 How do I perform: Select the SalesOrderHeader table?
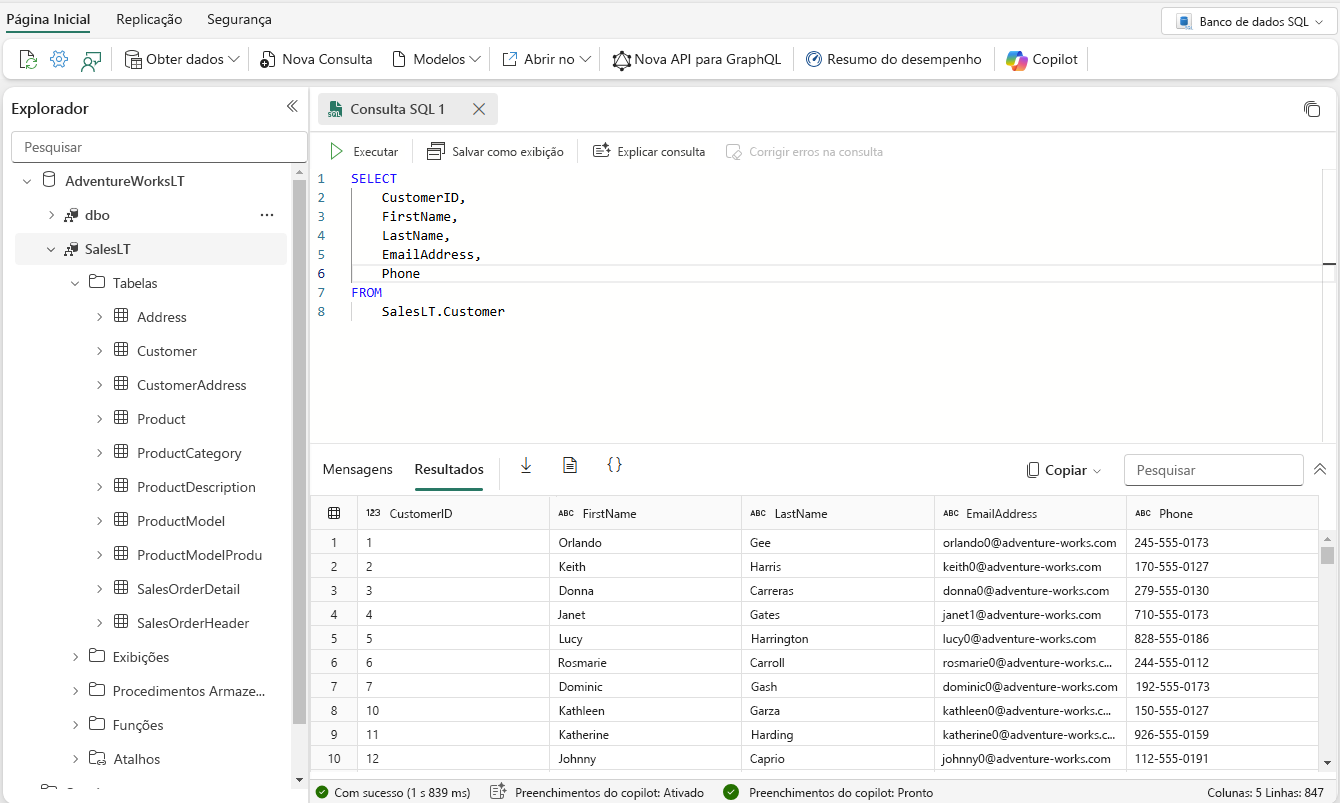pos(193,623)
